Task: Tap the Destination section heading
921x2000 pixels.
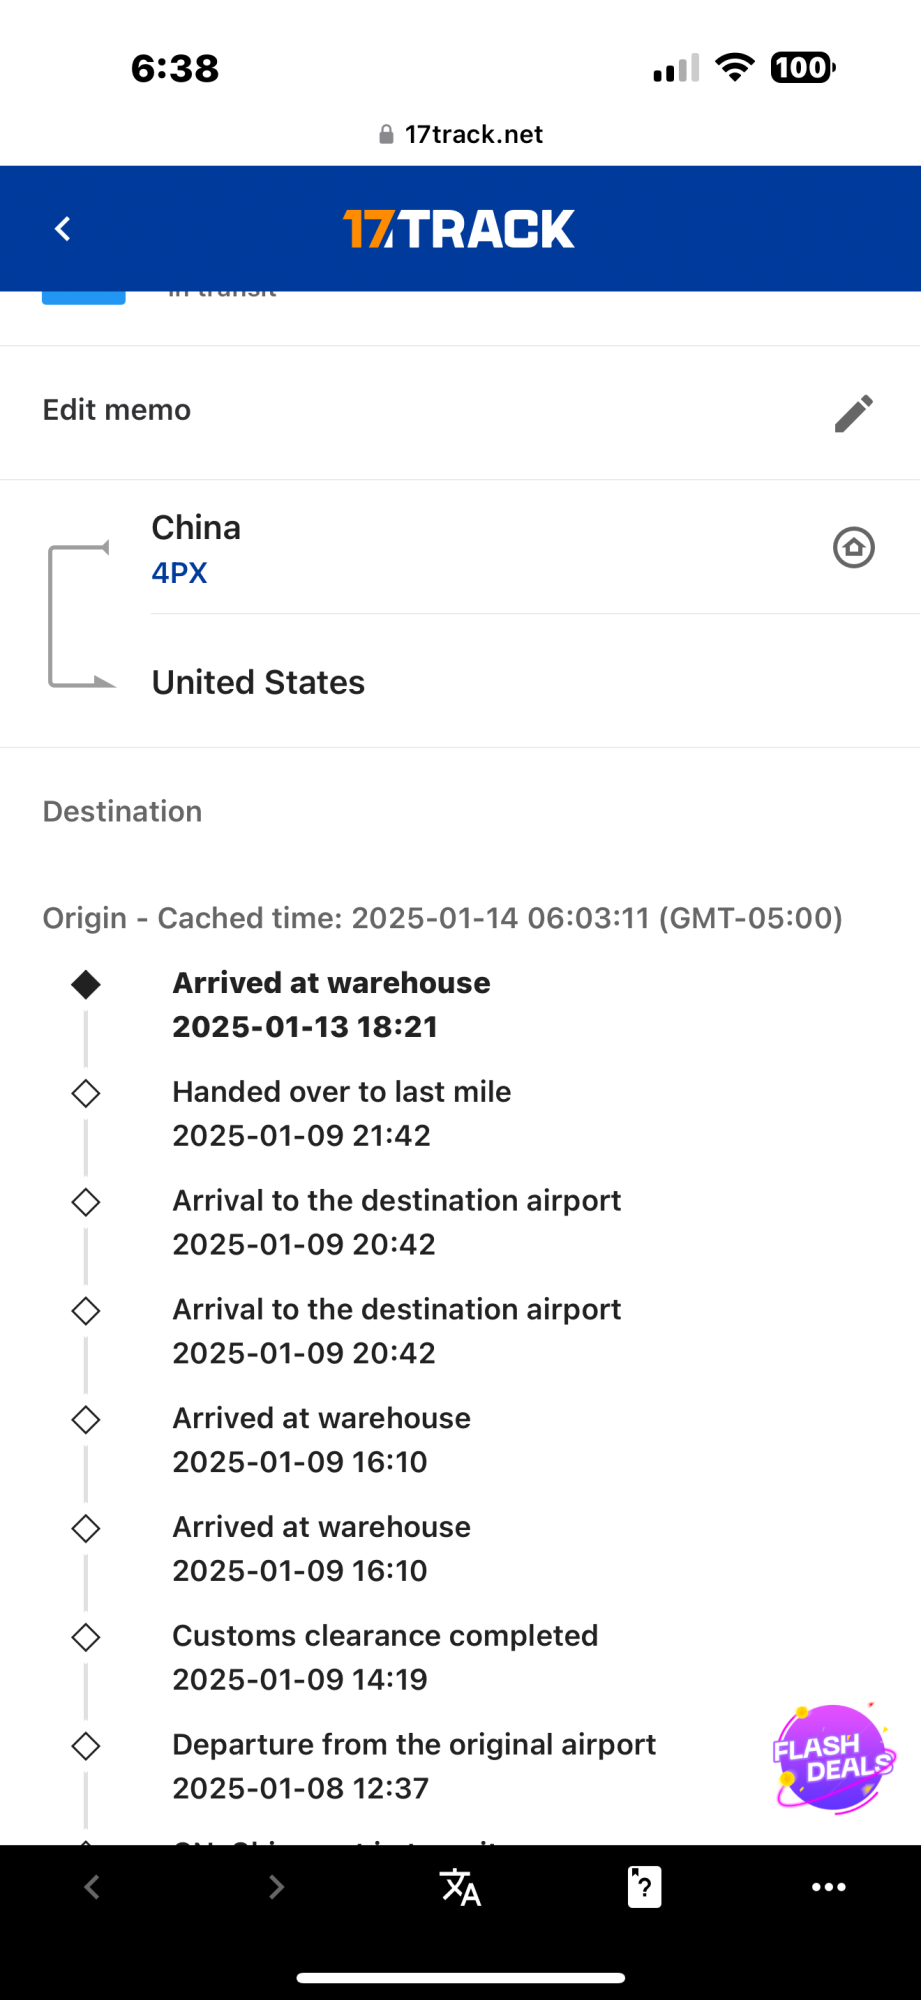Action: coord(122,811)
